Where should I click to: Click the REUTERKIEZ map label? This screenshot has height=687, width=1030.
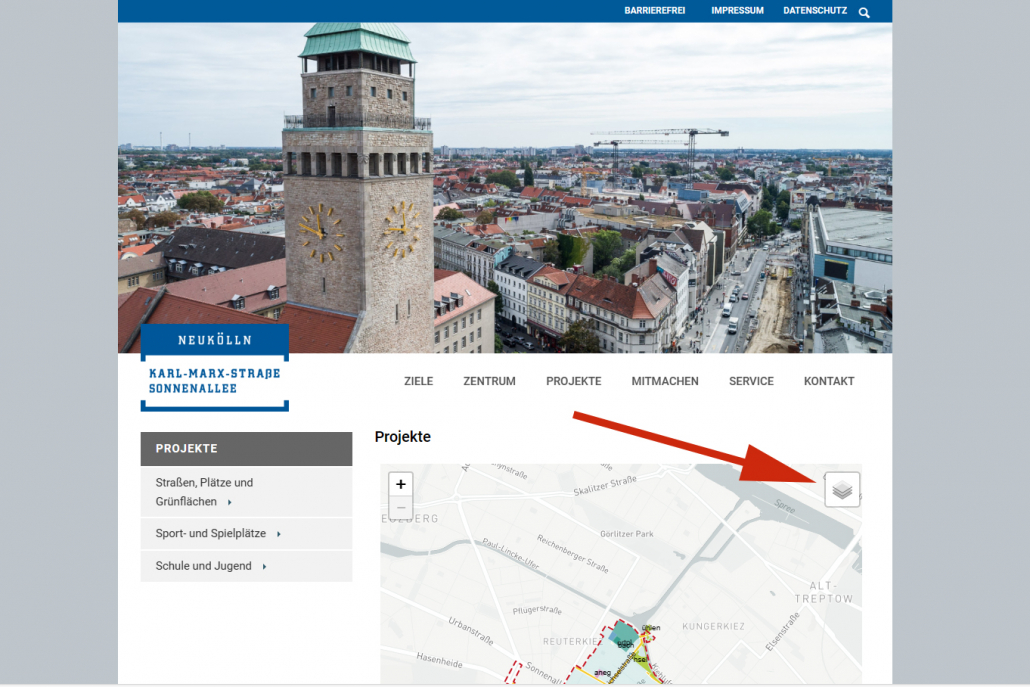click(570, 641)
